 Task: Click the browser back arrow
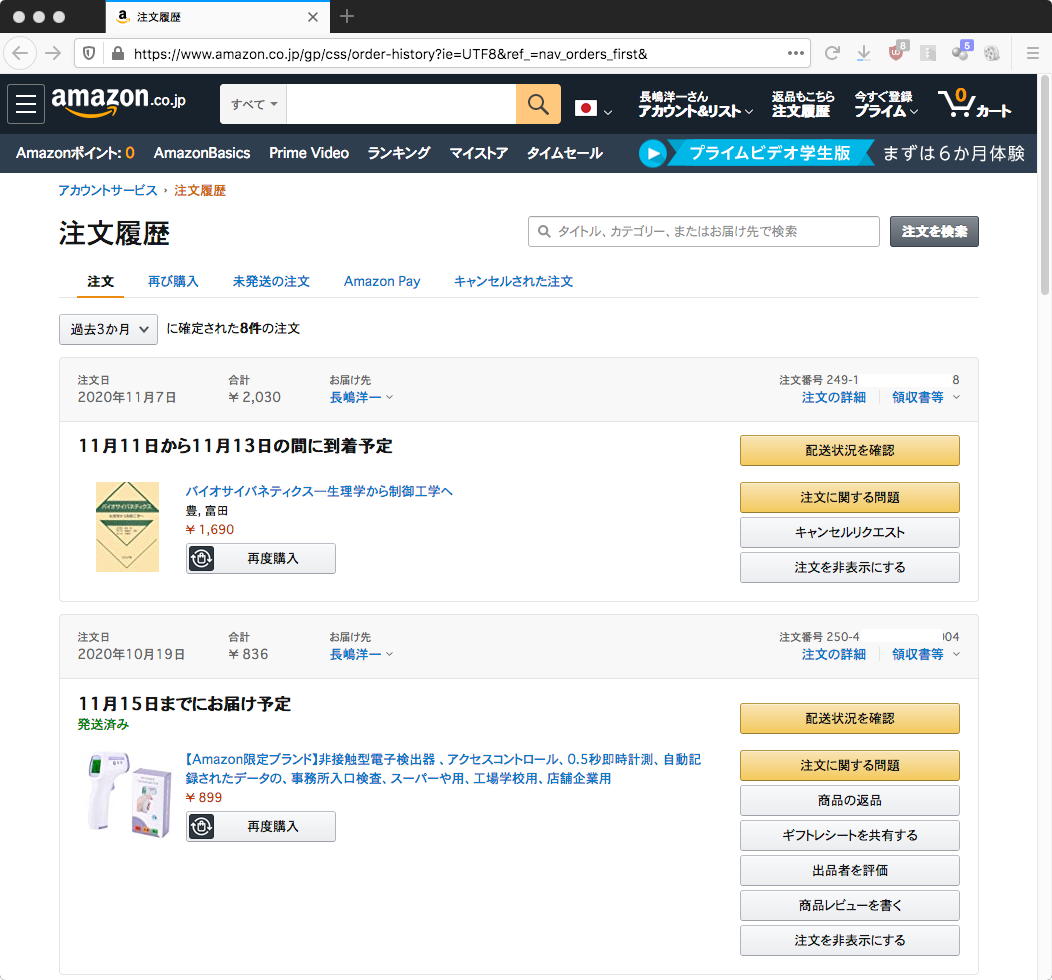point(20,53)
